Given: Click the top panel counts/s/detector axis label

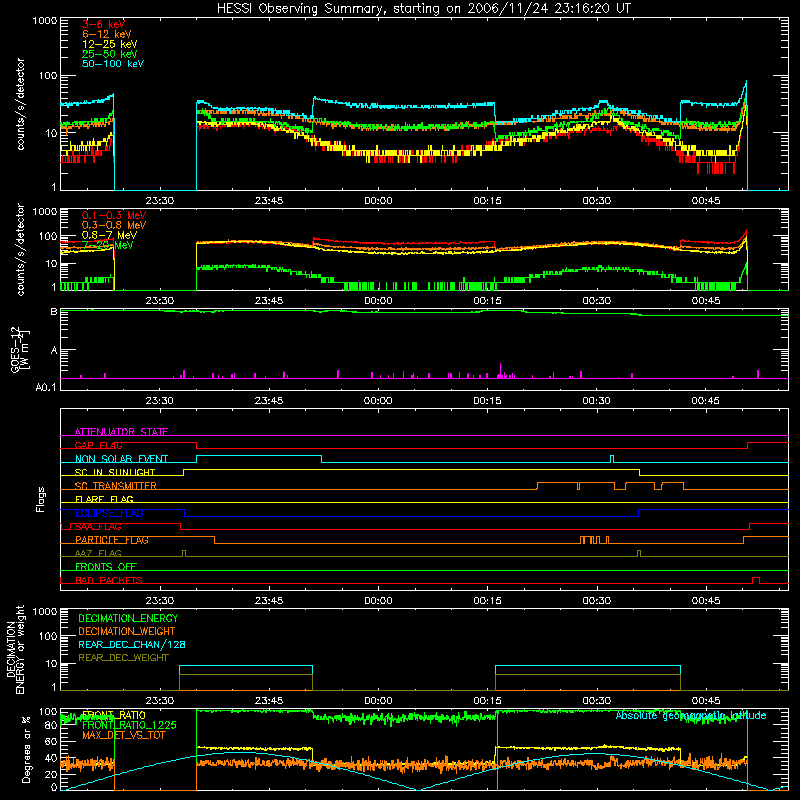Looking at the screenshot, I should pyautogui.click(x=20, y=104).
